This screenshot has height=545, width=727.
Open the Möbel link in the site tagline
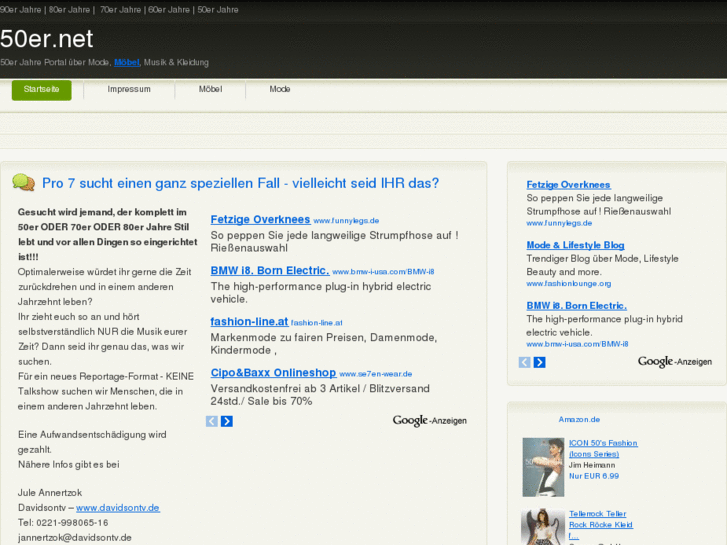click(x=126, y=62)
